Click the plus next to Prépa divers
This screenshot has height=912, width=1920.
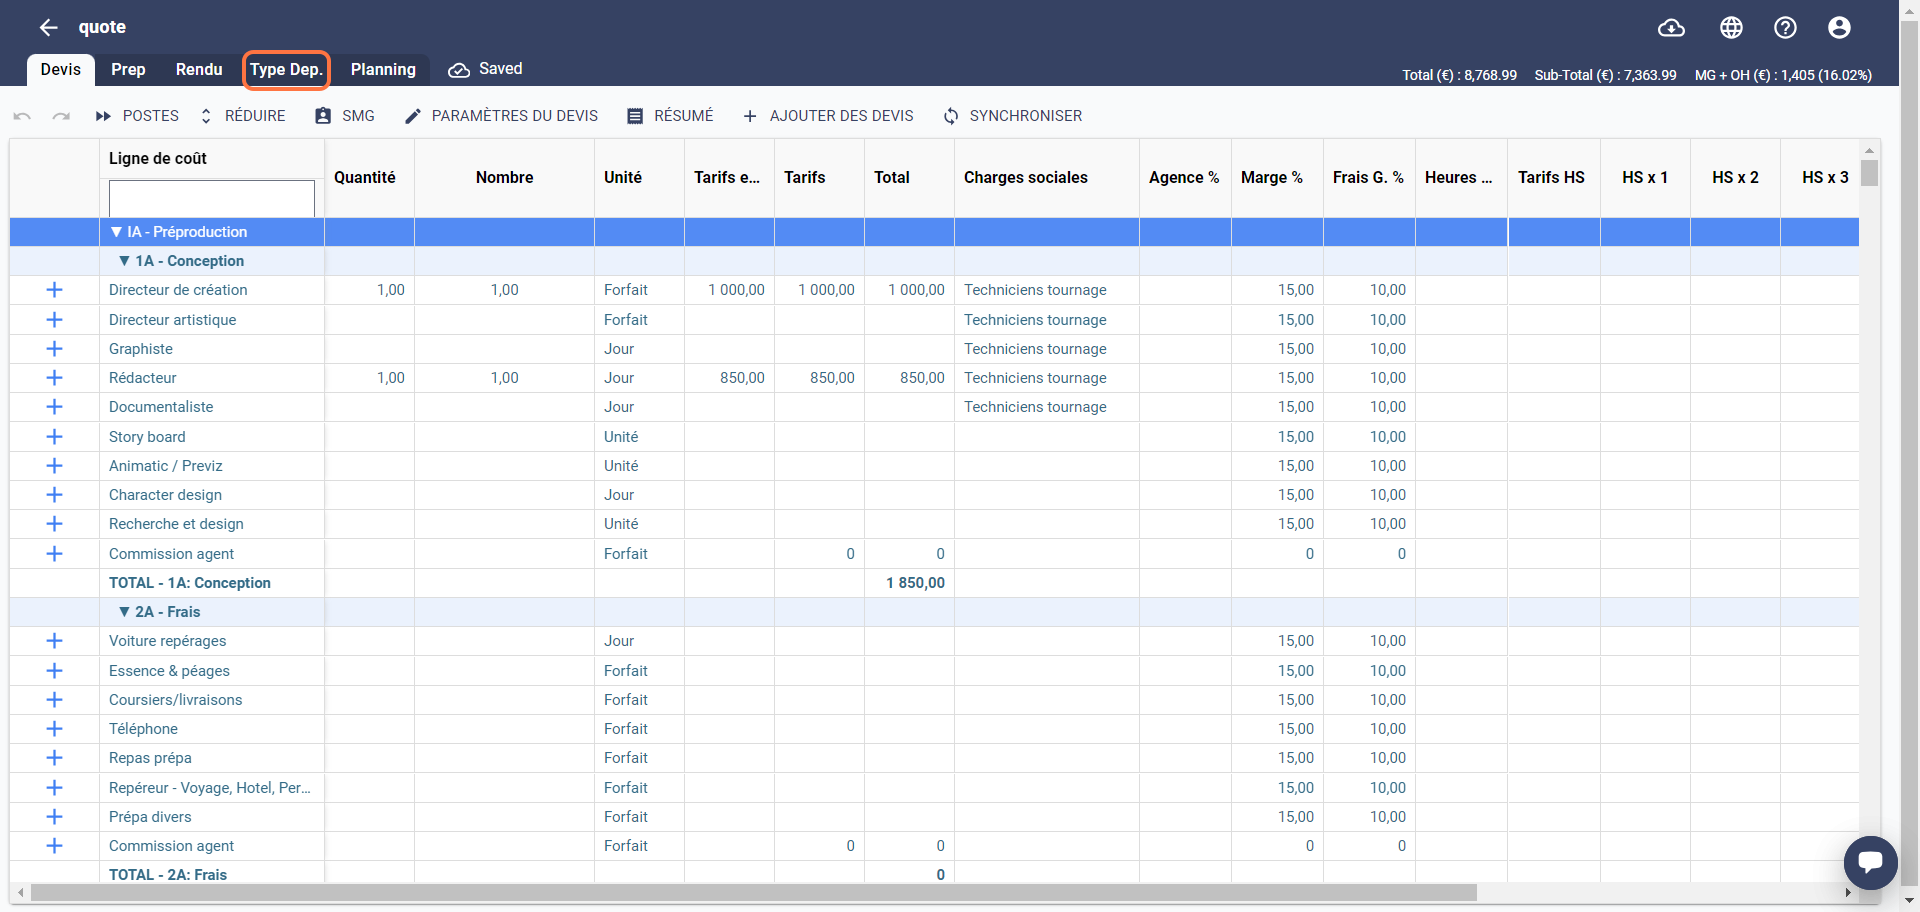click(55, 817)
